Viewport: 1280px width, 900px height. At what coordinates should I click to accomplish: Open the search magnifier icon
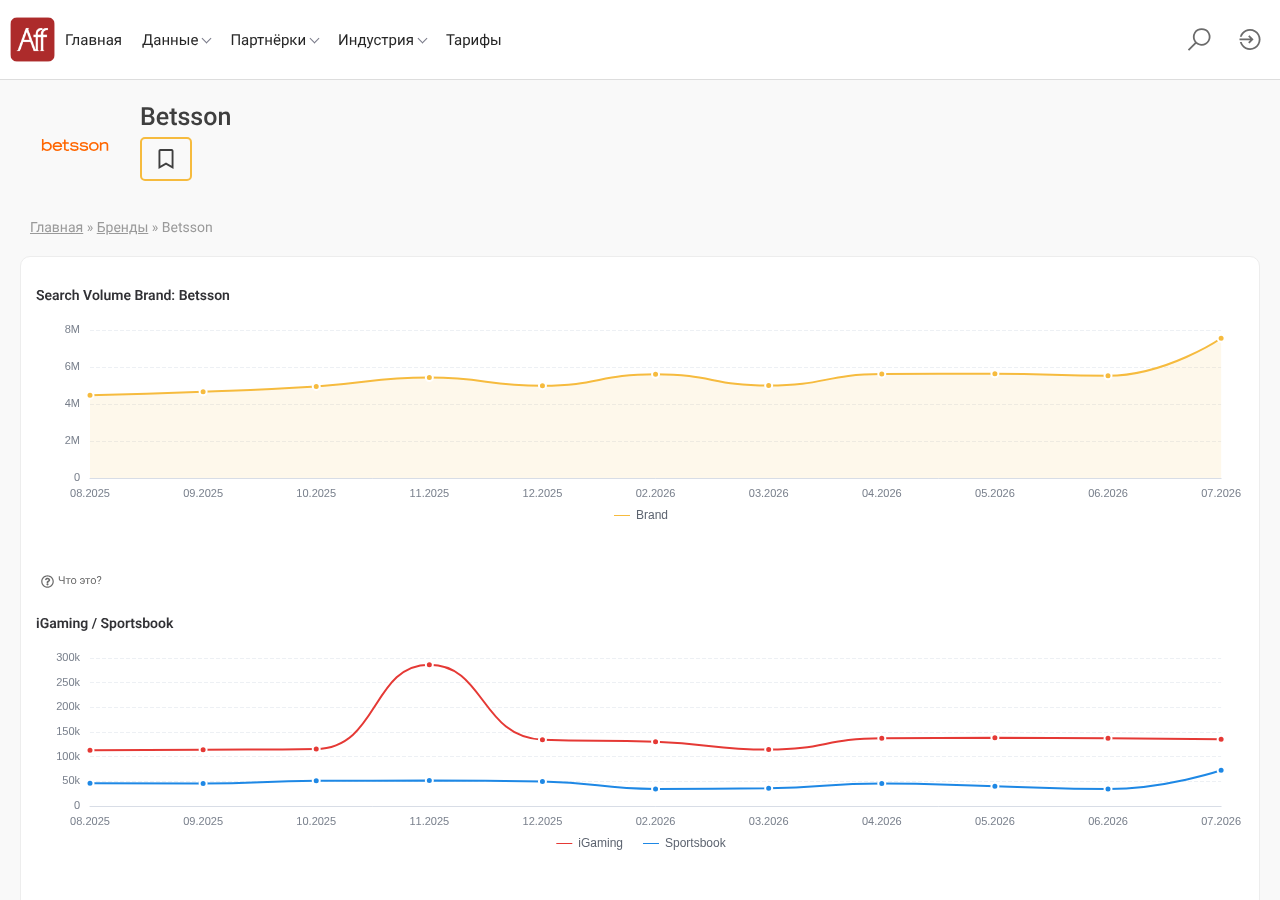1199,40
